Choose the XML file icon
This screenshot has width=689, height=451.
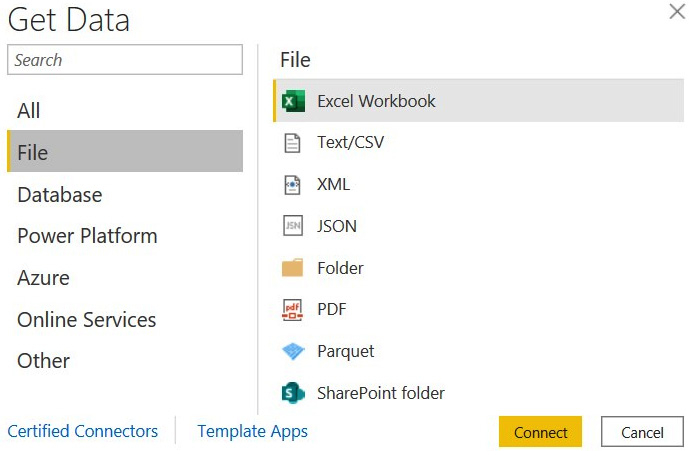tap(292, 185)
